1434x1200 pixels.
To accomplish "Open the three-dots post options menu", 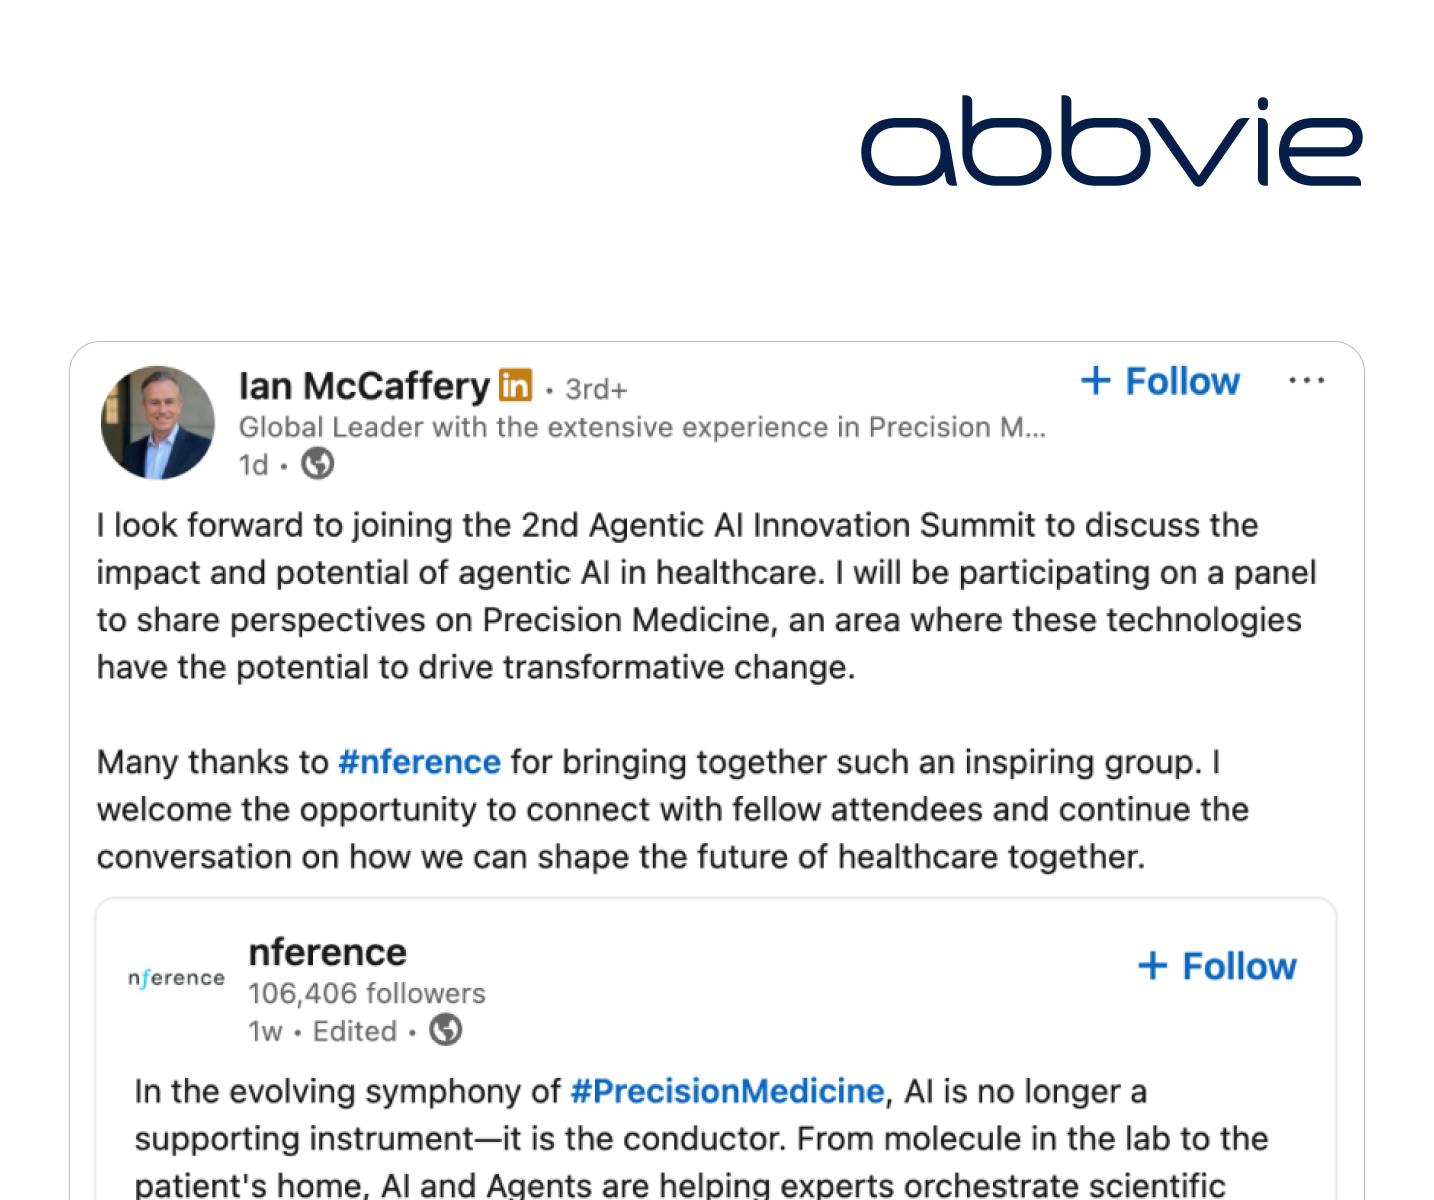I will [1307, 381].
